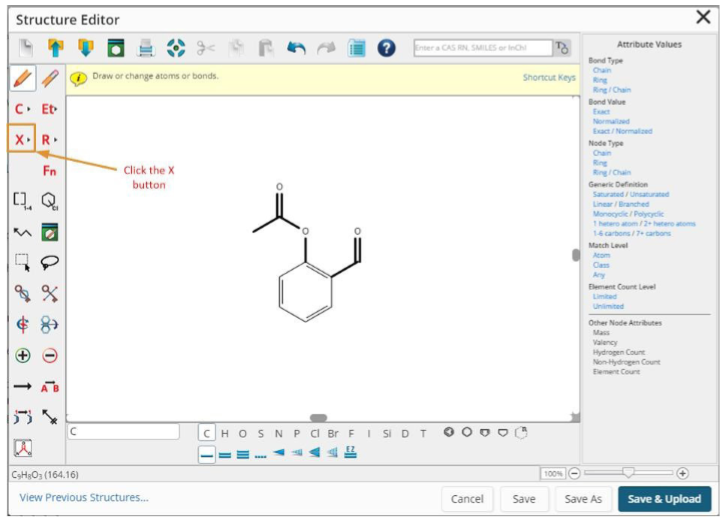Close the Structure Editor dialog
Image resolution: width=724 pixels, height=522 pixels.
tap(703, 17)
